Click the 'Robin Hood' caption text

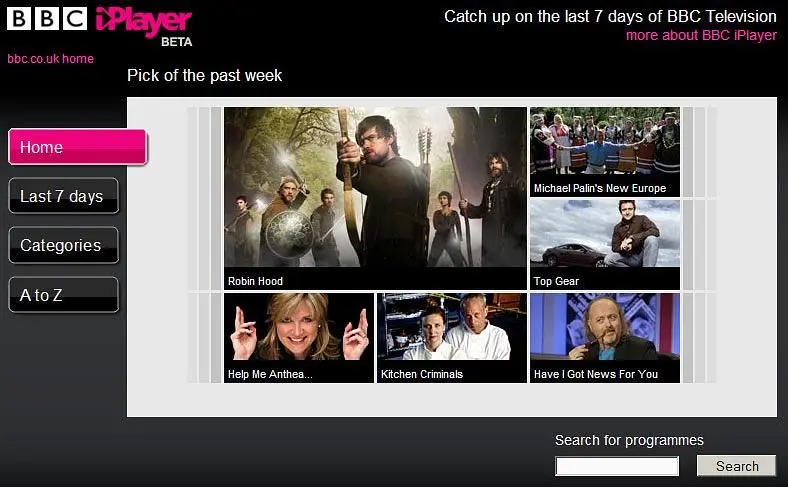255,281
